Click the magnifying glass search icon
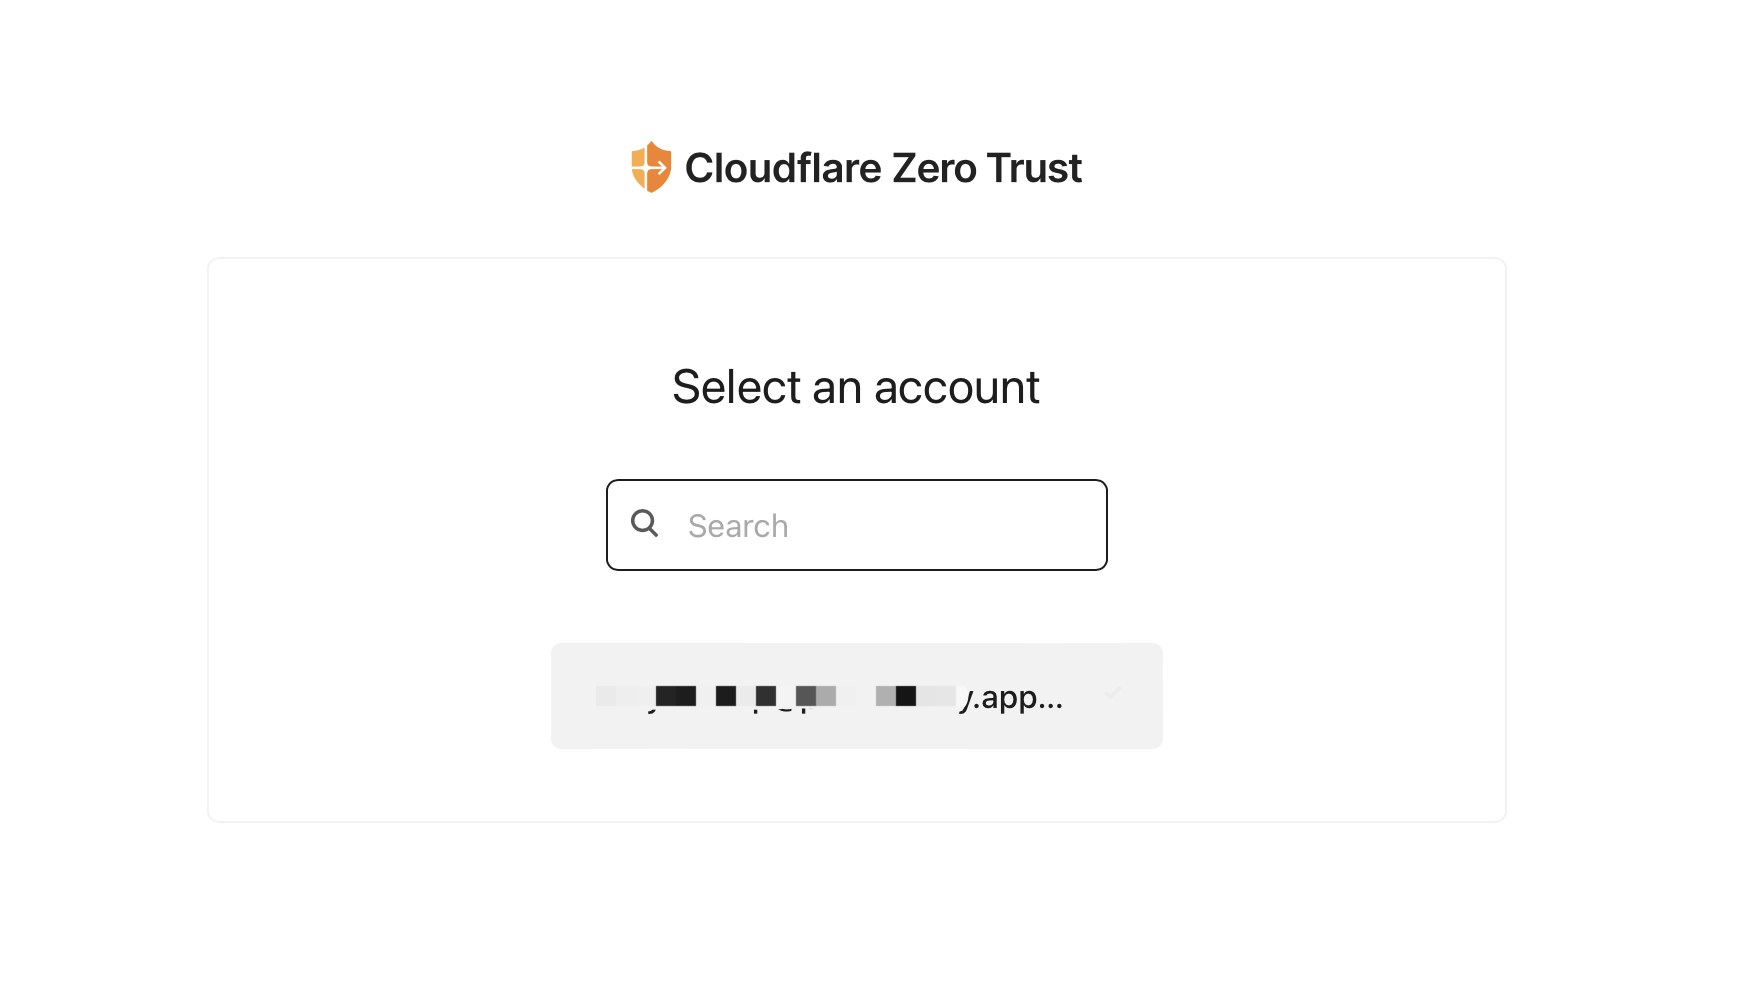The image size is (1744, 994). coord(645,523)
